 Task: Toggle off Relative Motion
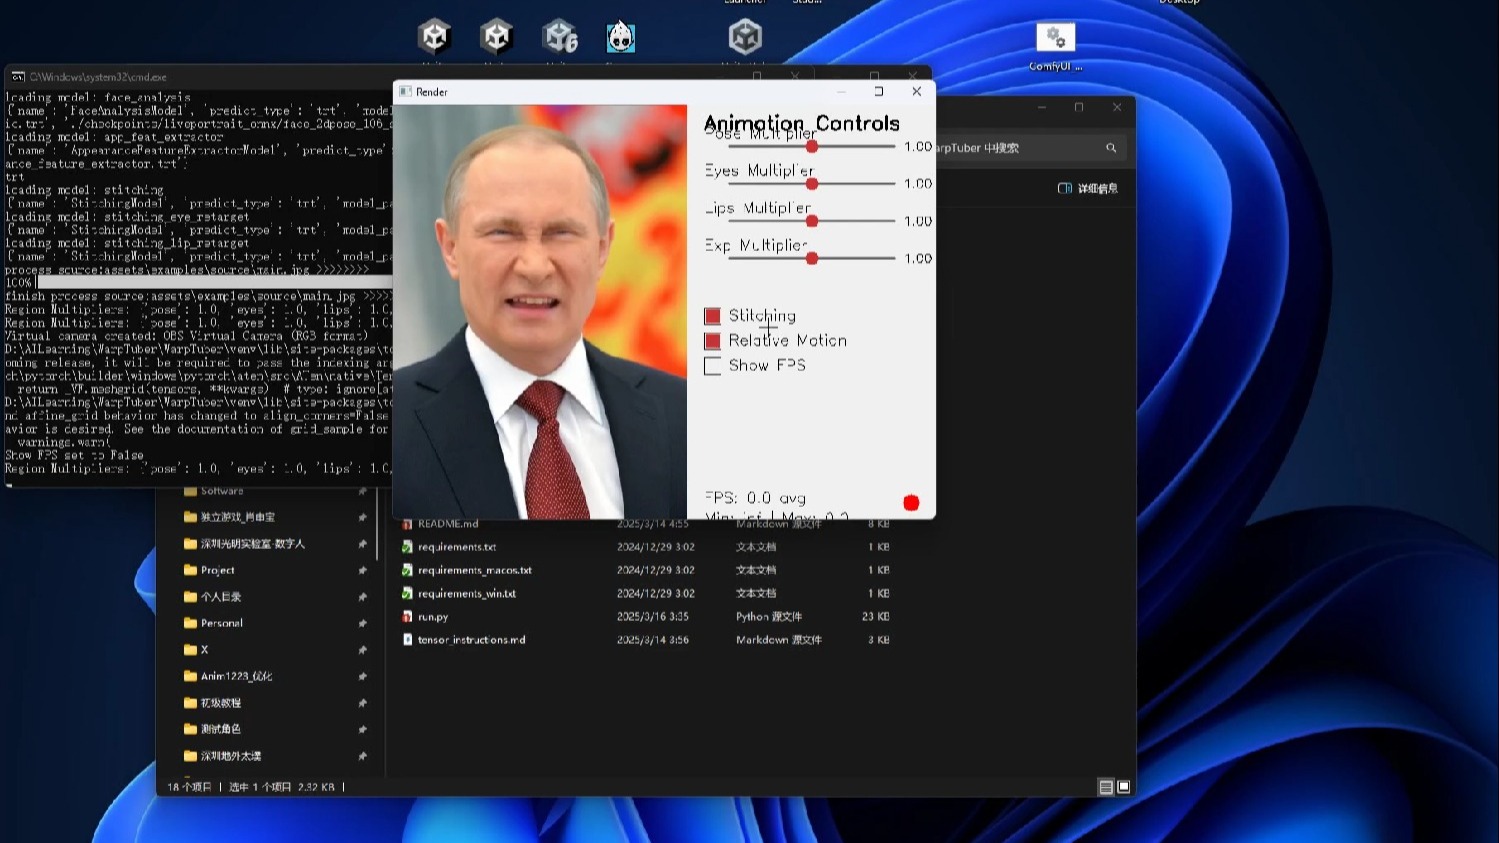click(x=712, y=341)
